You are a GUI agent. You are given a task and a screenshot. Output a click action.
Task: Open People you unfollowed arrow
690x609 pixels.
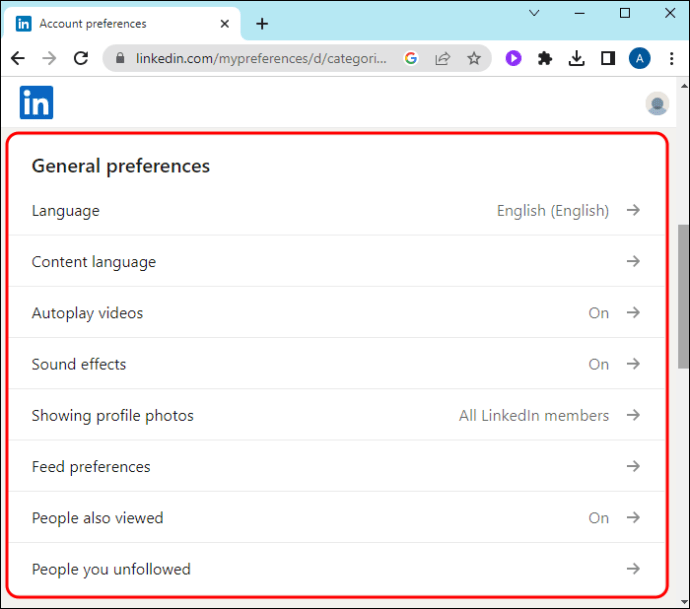click(633, 569)
